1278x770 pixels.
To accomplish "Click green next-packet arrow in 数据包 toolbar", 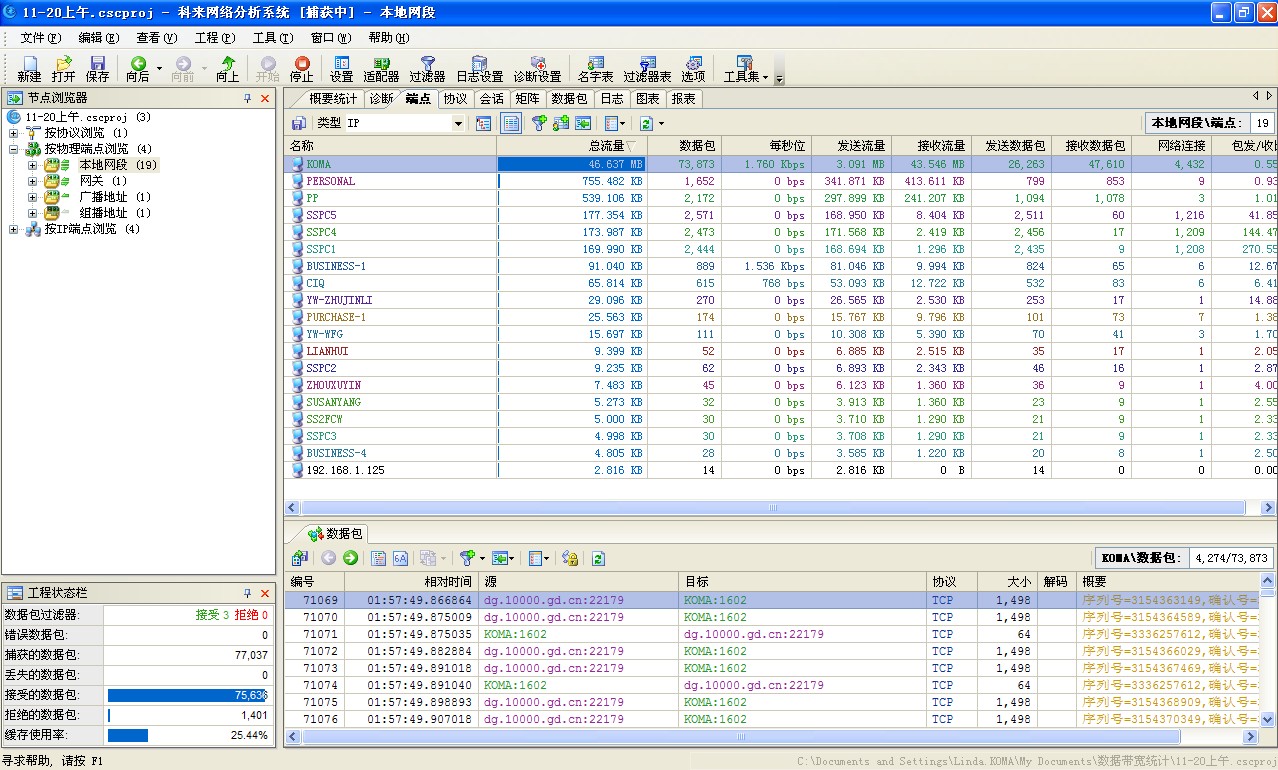I will pyautogui.click(x=350, y=558).
